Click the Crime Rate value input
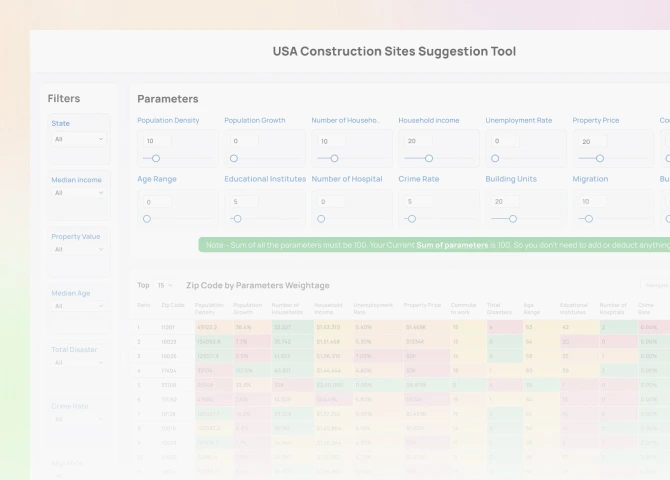The width and height of the screenshot is (670, 480). click(418, 201)
